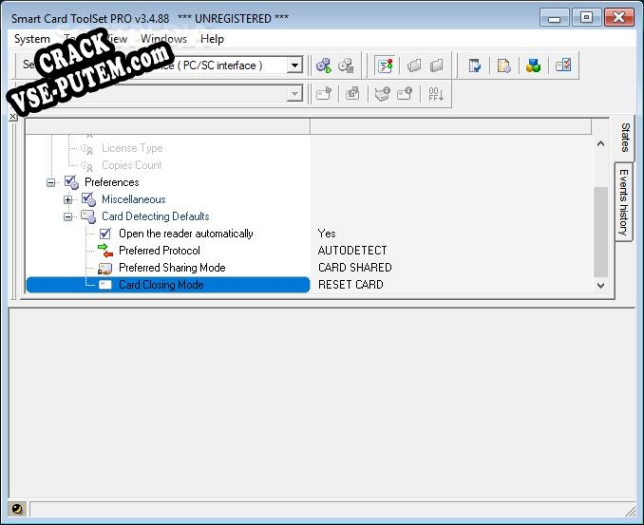644x525 pixels.
Task: Close the Smart Card ToolSet window
Action: 619,18
